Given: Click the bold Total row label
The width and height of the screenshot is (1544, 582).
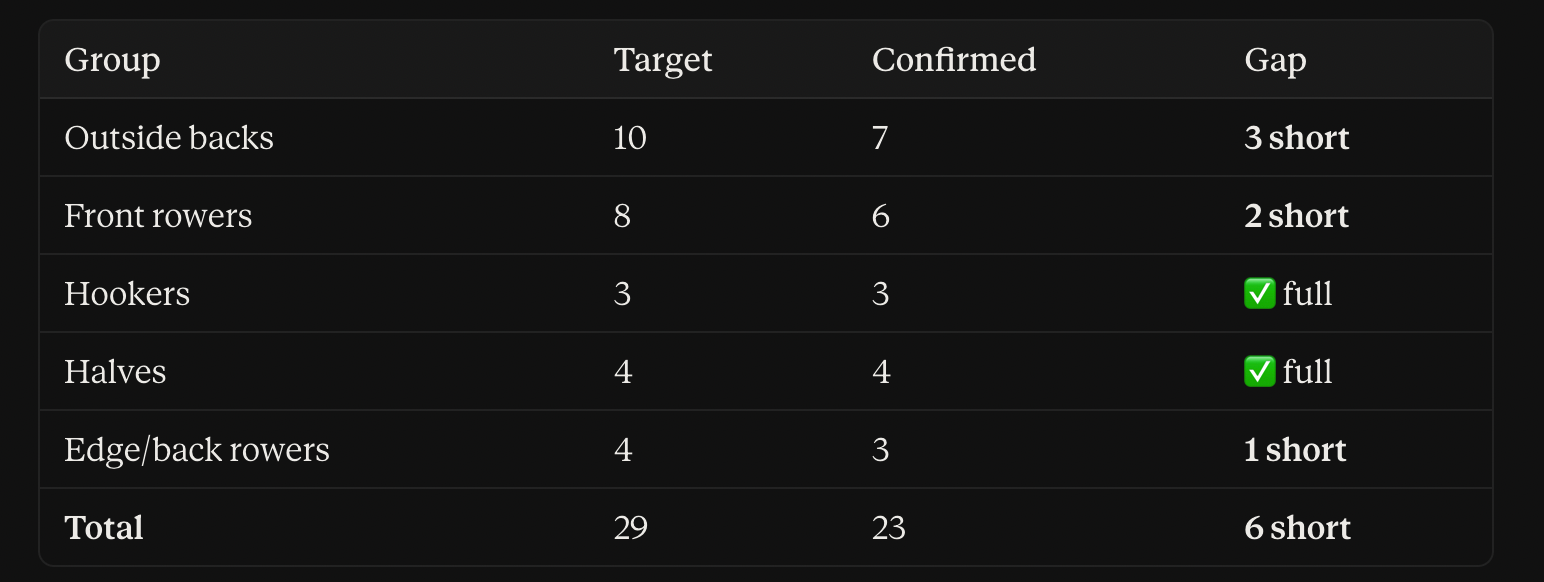Looking at the screenshot, I should tap(104, 528).
